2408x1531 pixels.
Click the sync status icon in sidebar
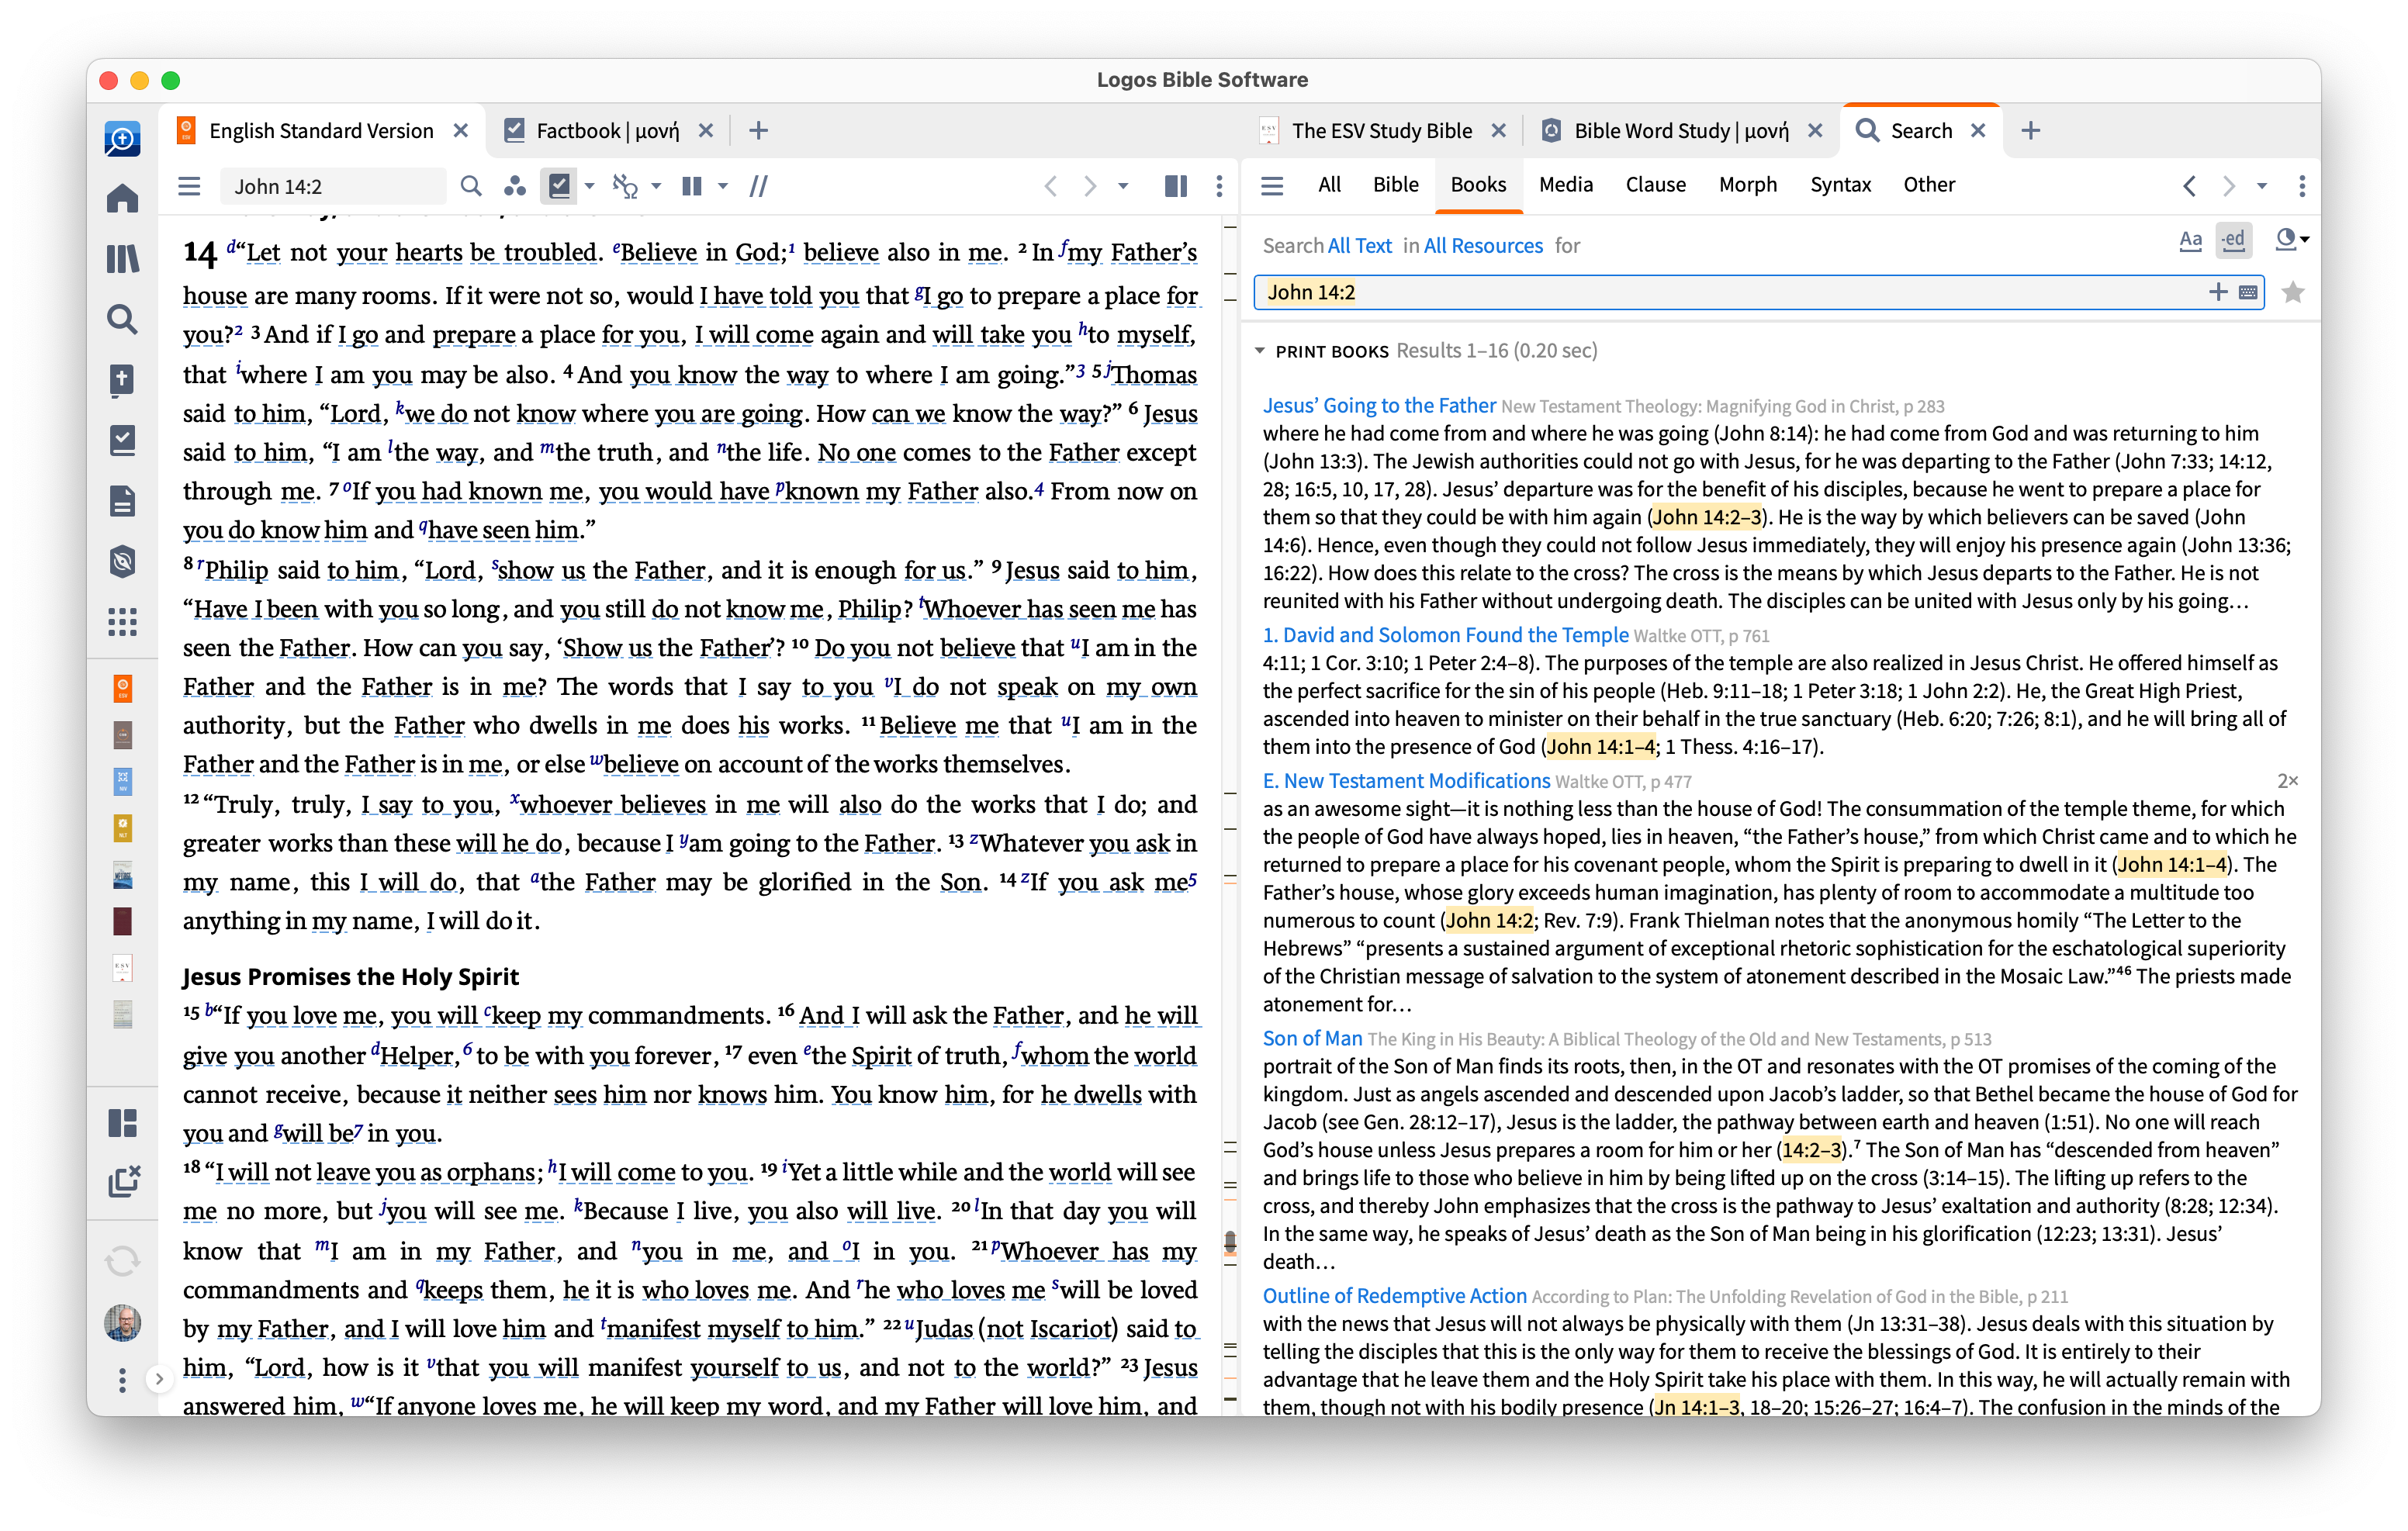coord(122,1261)
